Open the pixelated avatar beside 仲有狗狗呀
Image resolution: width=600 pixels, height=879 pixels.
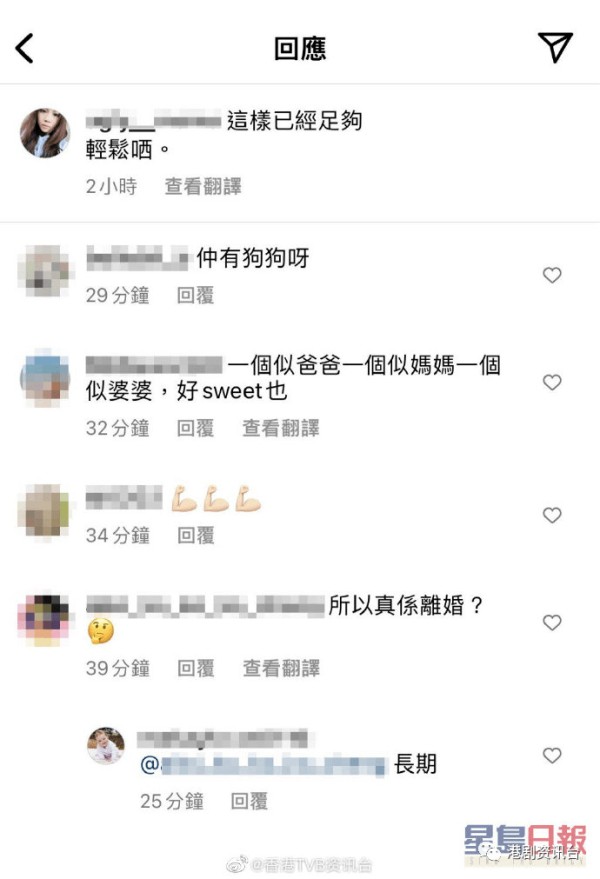tap(45, 271)
